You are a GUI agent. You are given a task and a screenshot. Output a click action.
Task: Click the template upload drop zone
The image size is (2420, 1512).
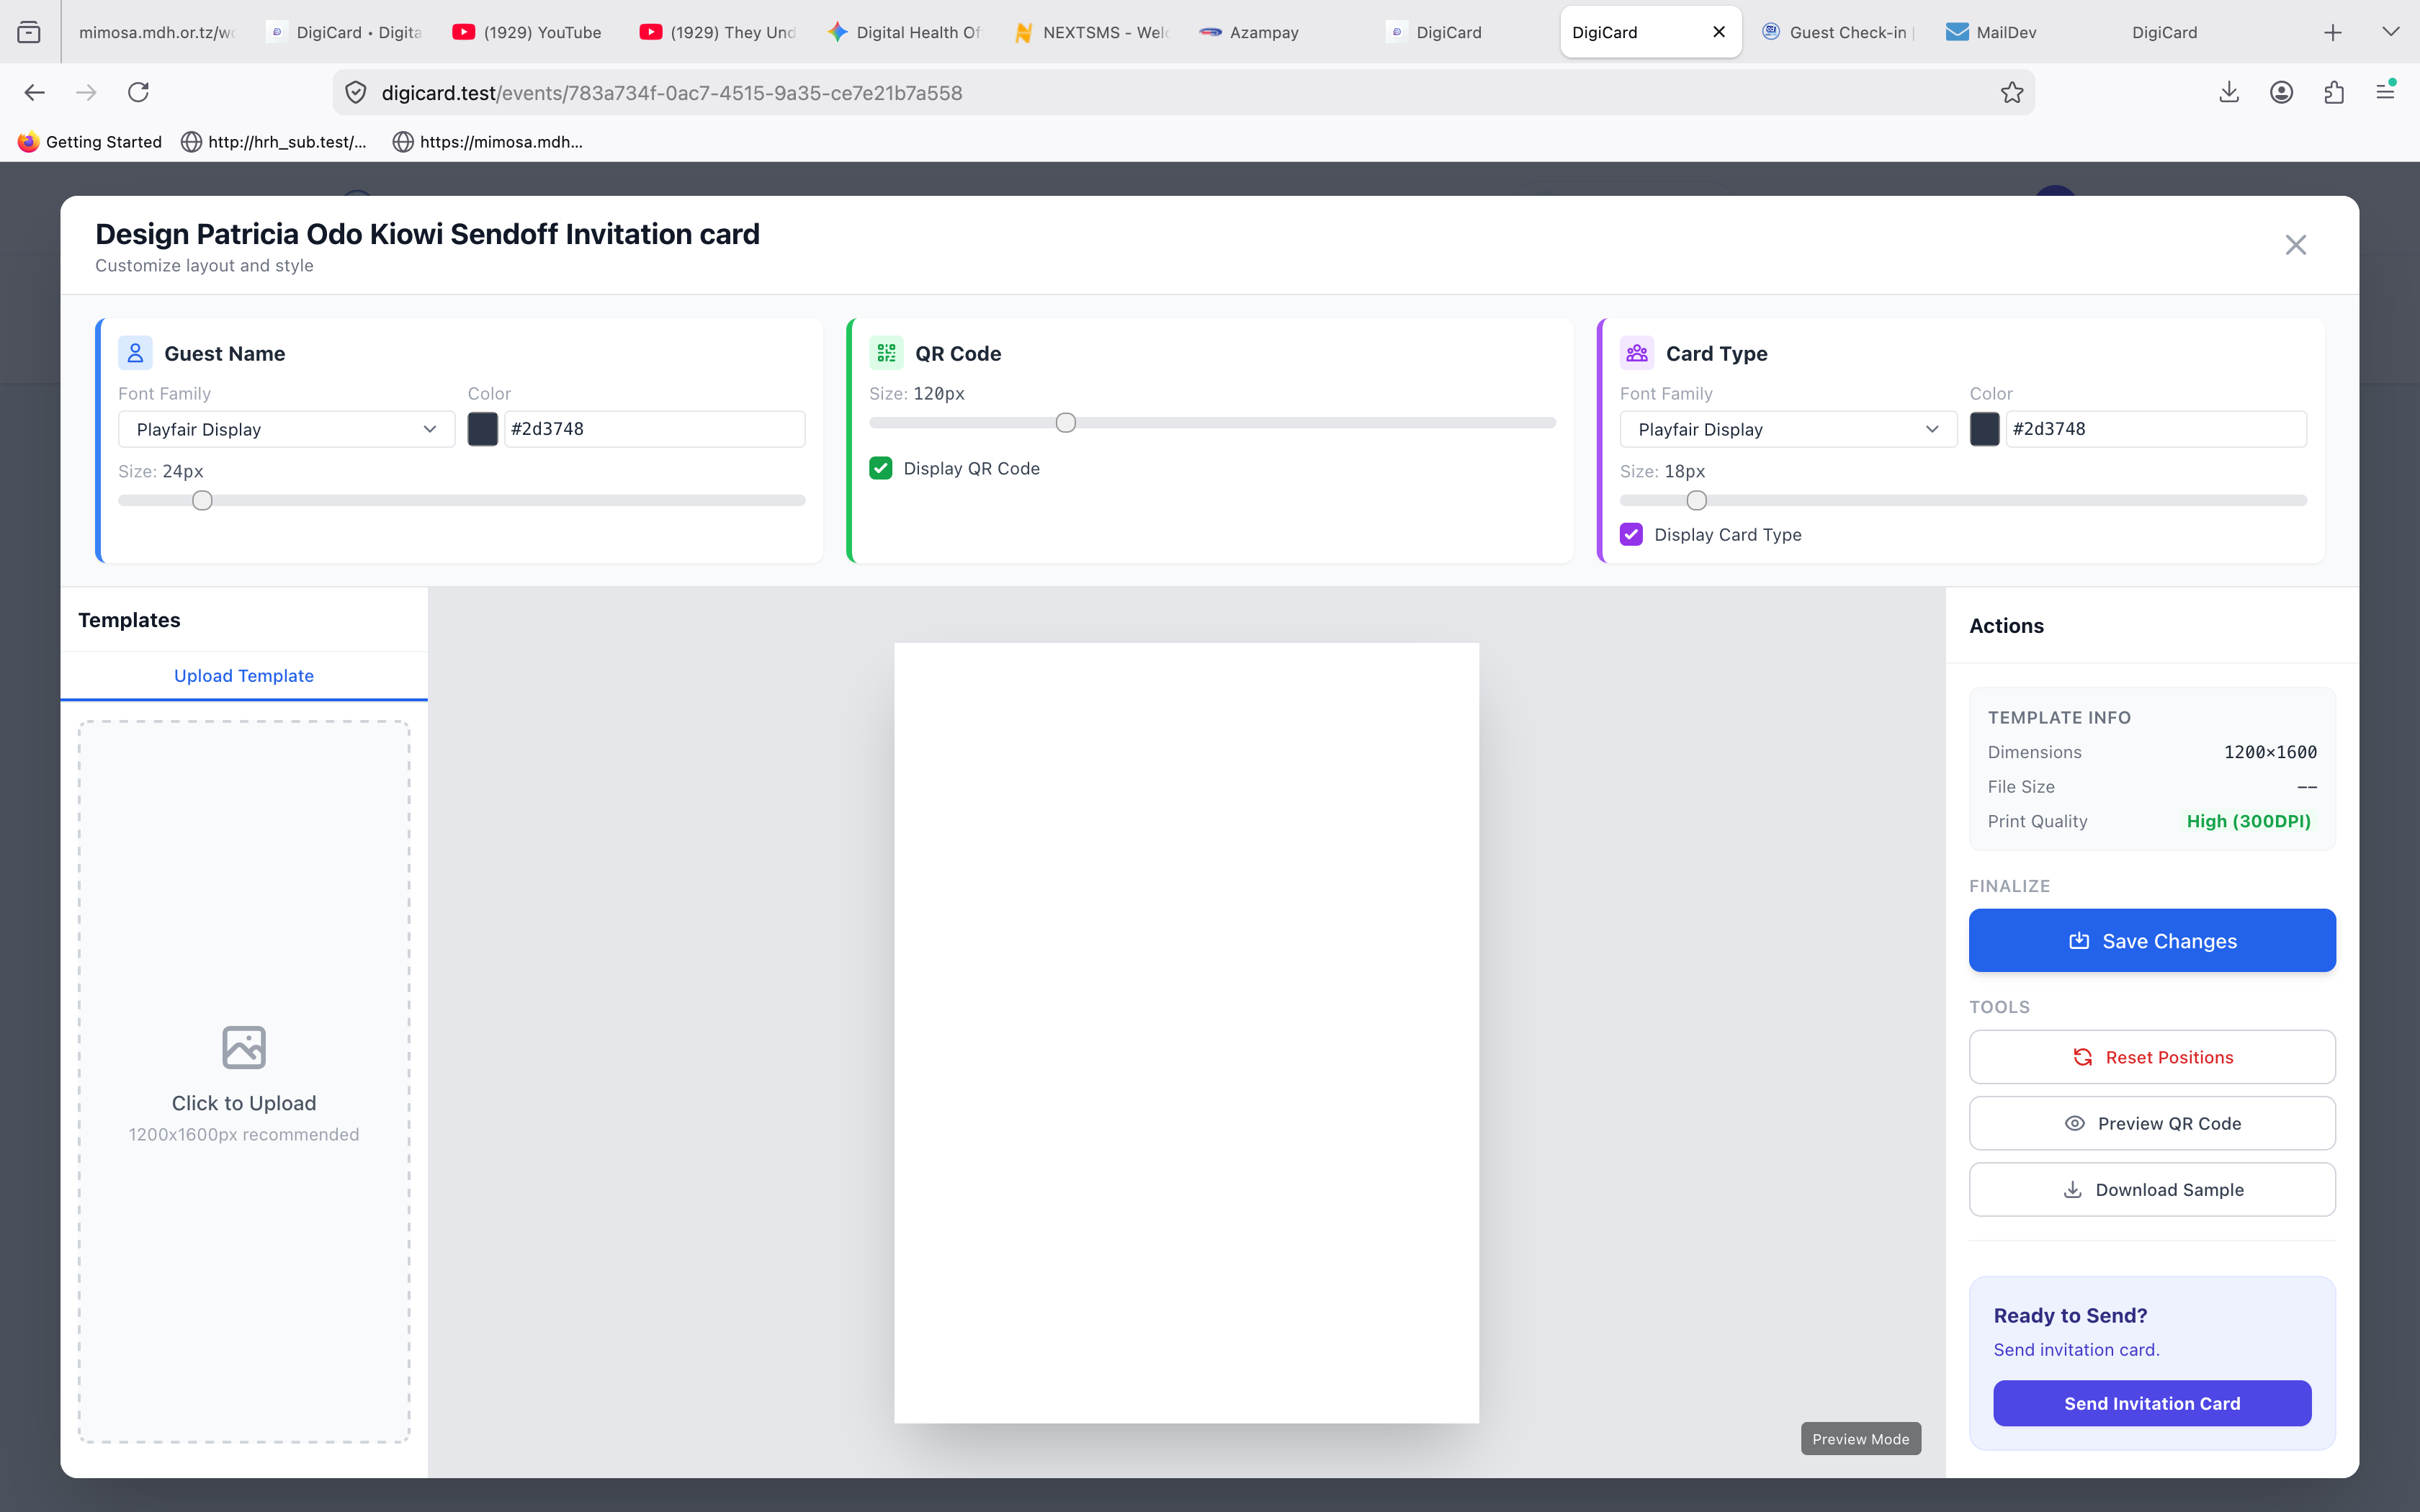244,1081
